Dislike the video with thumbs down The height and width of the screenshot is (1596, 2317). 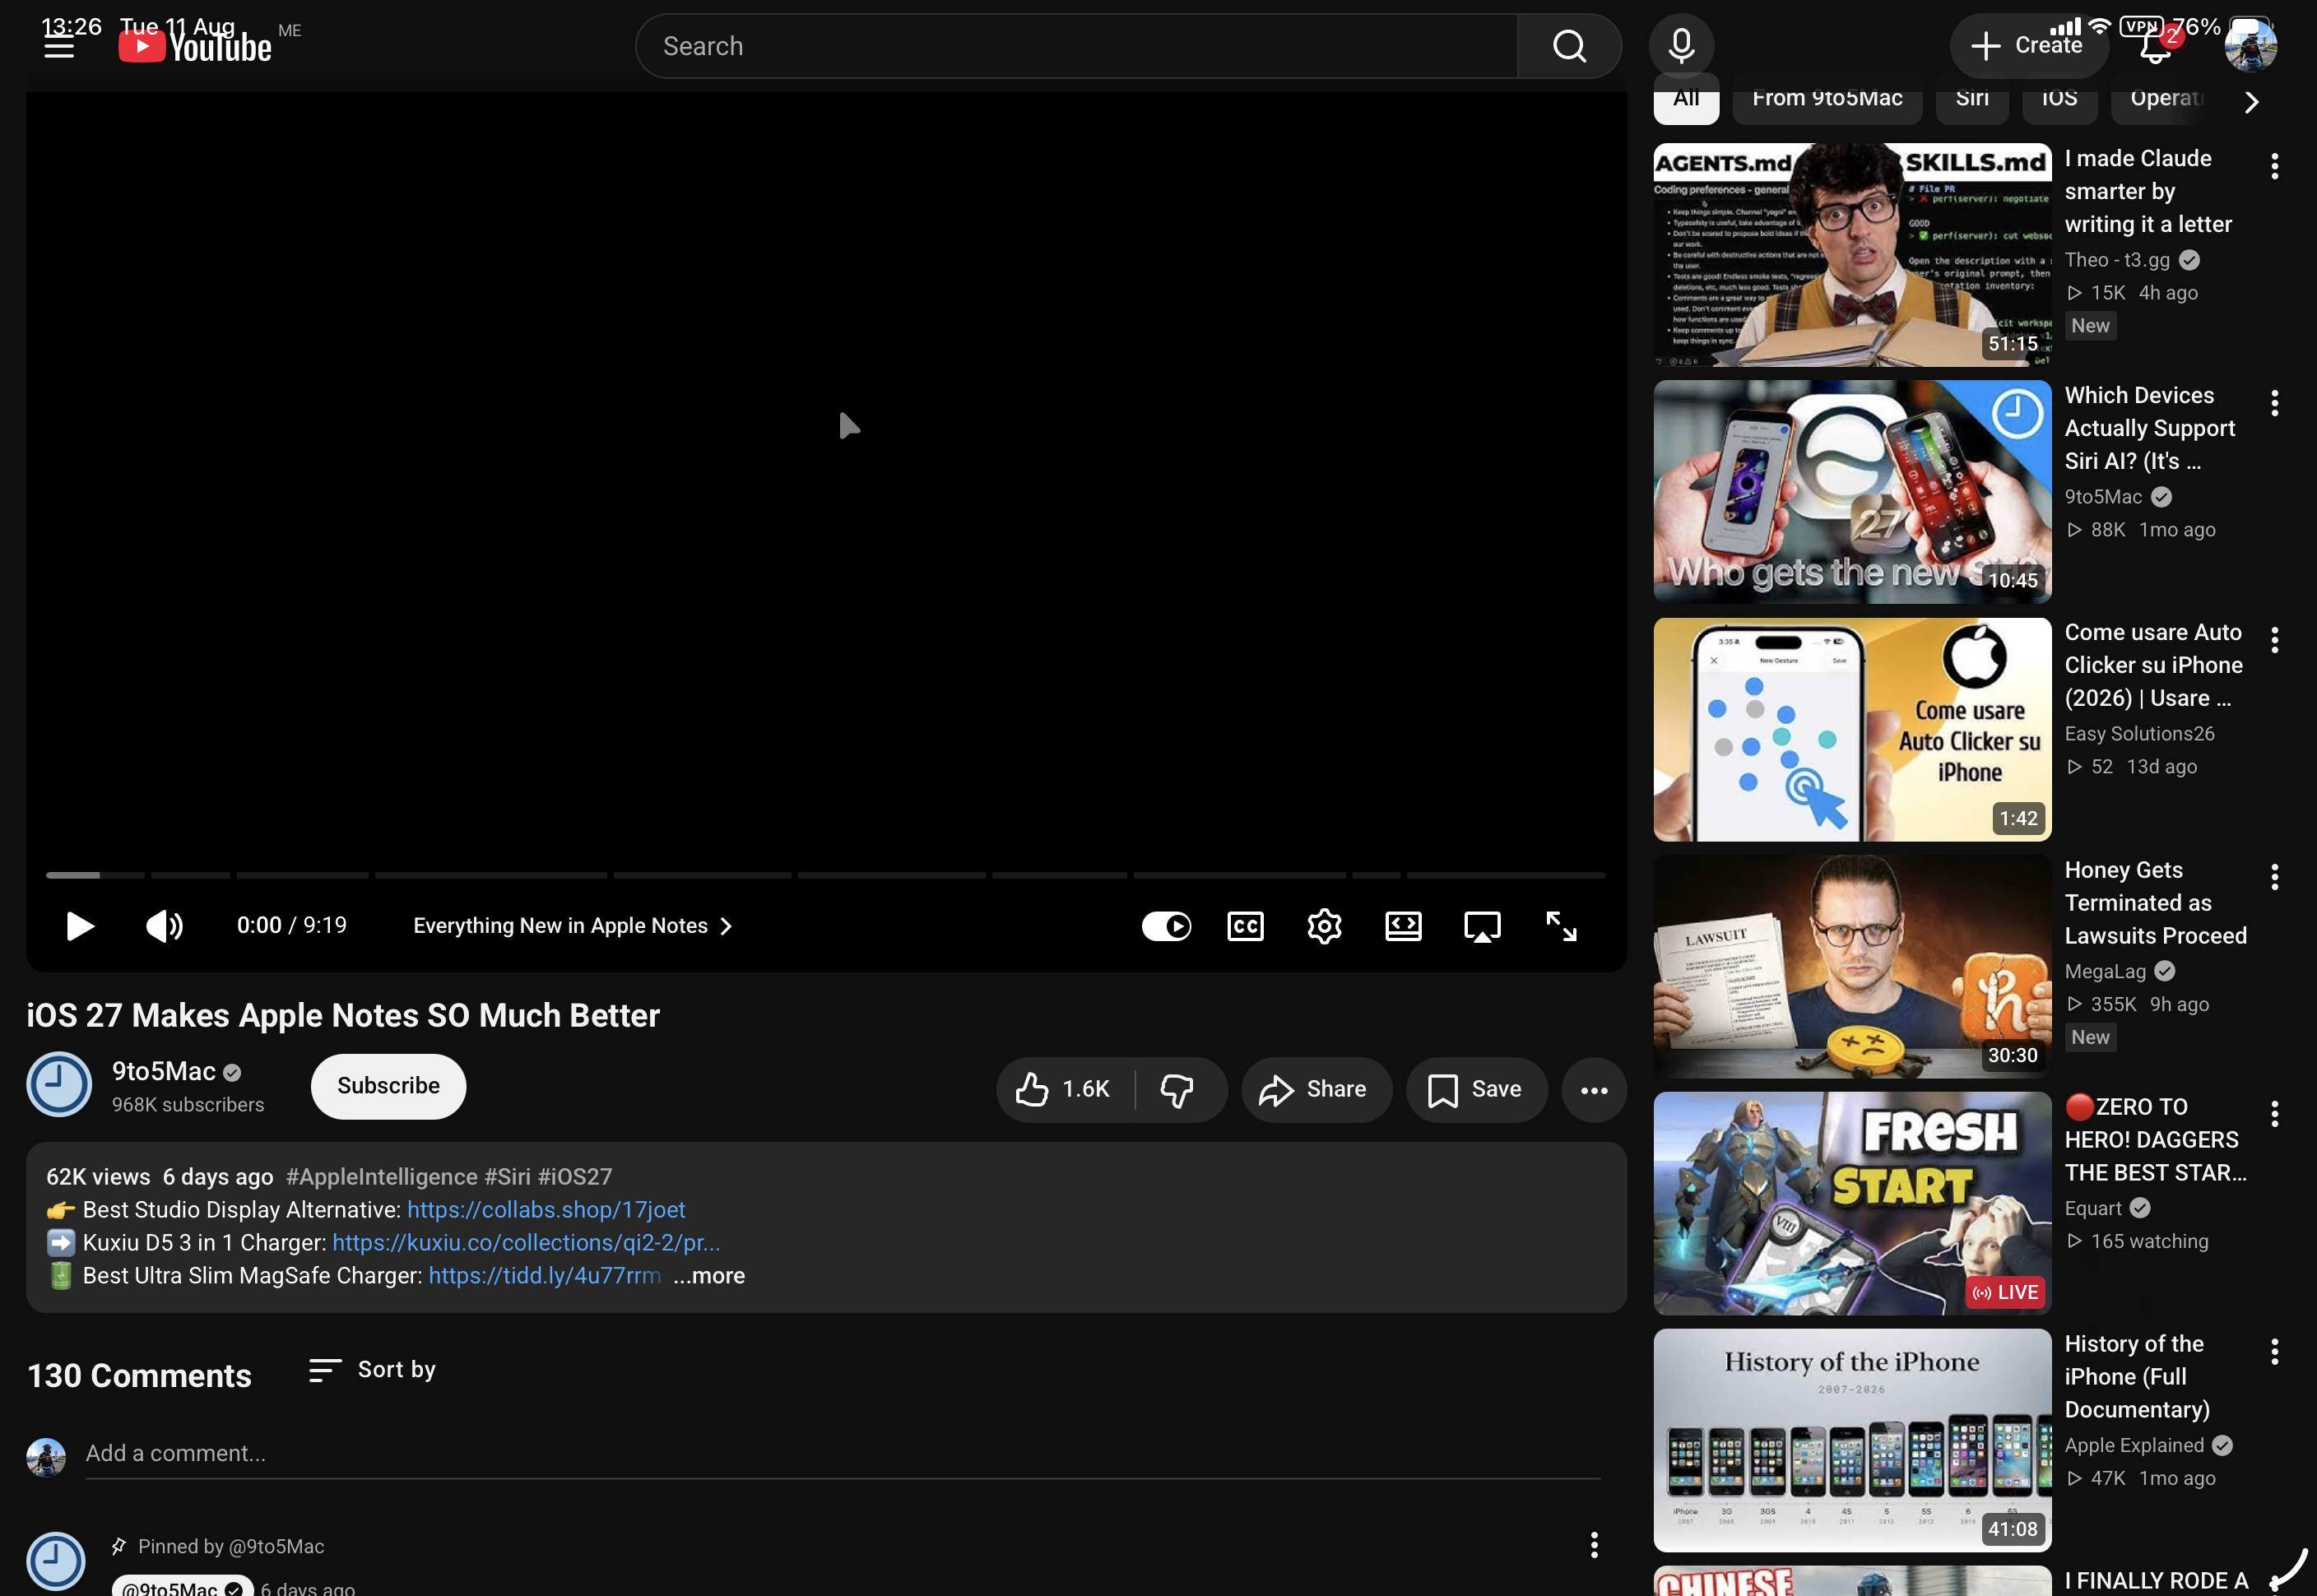[x=1178, y=1089]
